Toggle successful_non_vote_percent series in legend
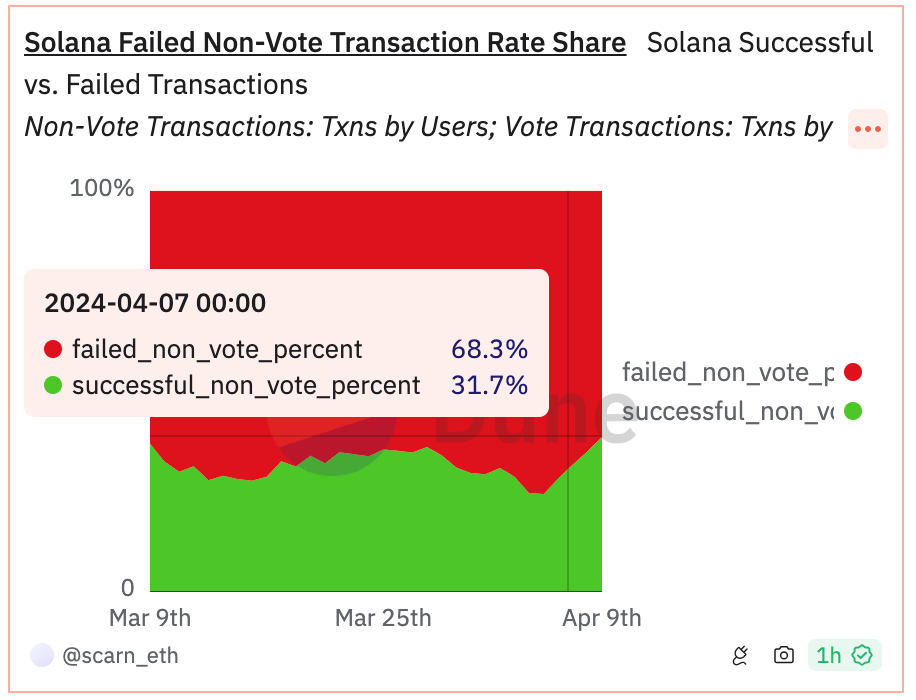 tap(727, 411)
